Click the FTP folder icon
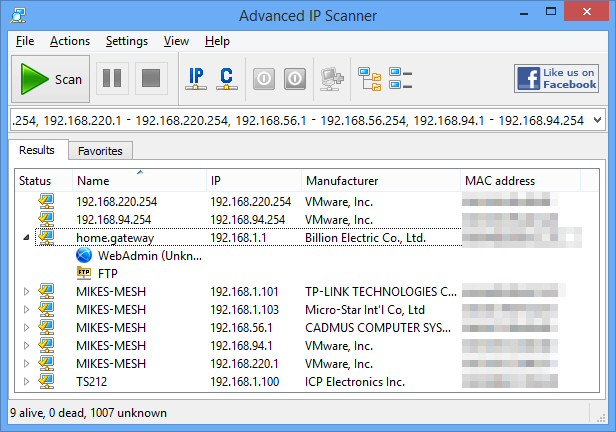 [x=84, y=273]
